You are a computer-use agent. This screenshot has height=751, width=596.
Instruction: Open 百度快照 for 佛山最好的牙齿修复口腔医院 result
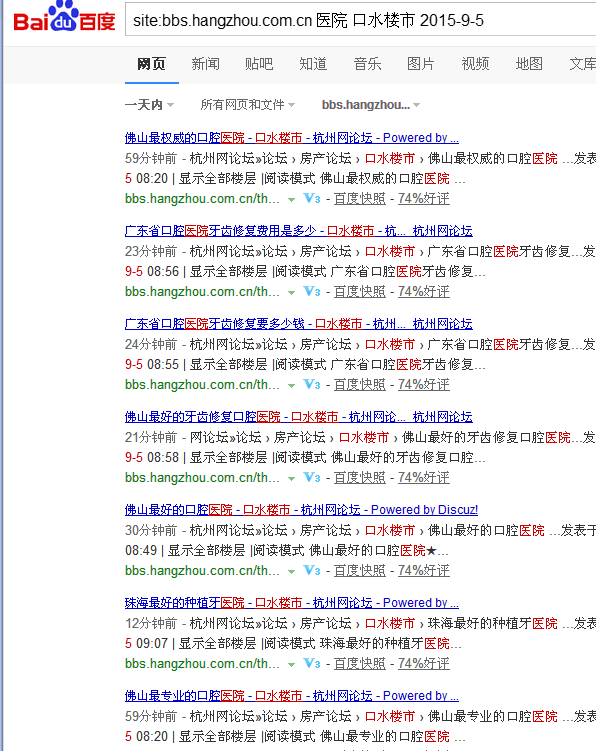[x=359, y=477]
